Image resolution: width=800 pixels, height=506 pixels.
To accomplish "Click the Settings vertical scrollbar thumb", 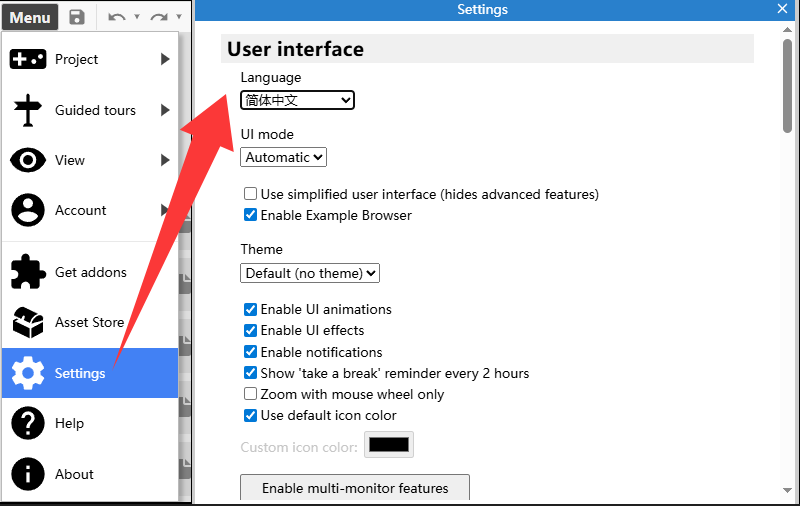I will [x=787, y=85].
